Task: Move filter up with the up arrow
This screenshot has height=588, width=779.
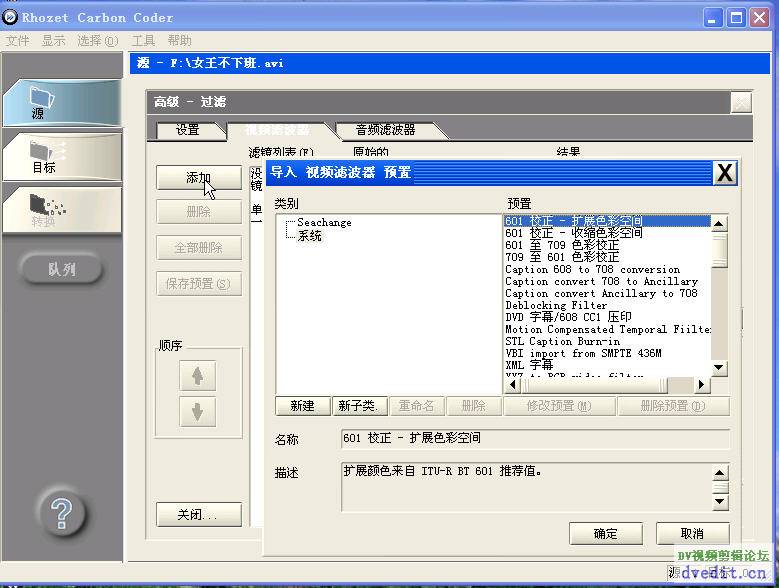Action: click(x=198, y=376)
